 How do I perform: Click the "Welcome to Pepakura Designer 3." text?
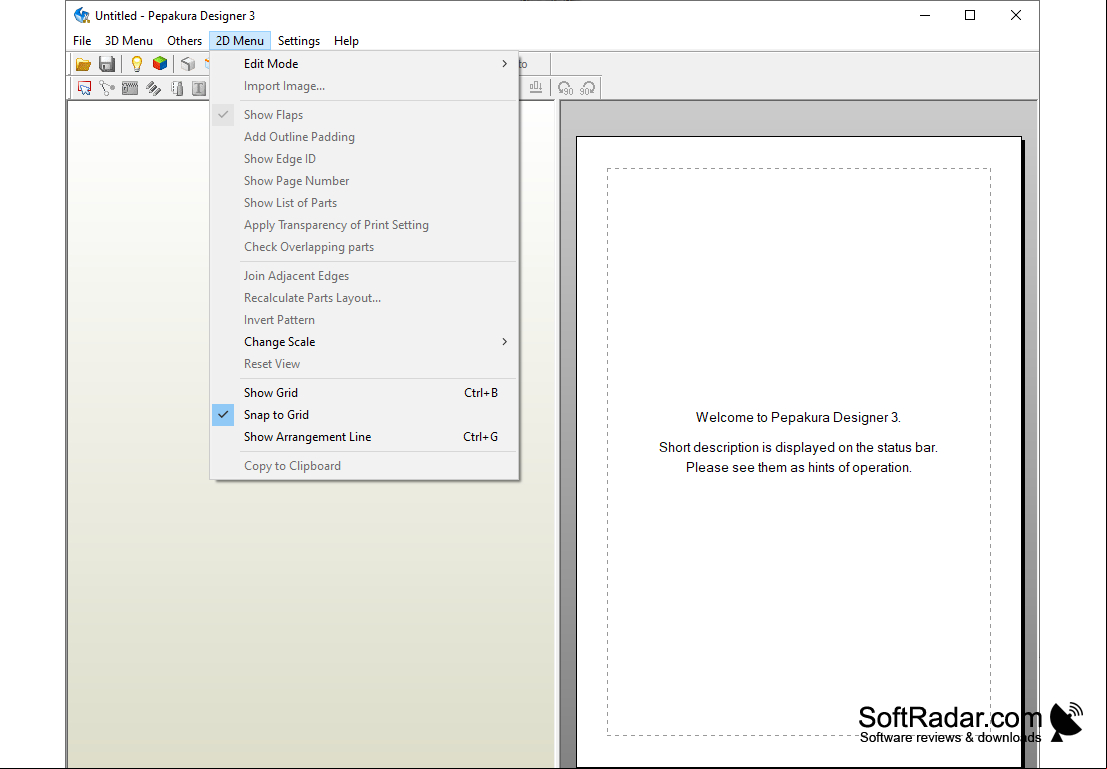[798, 417]
